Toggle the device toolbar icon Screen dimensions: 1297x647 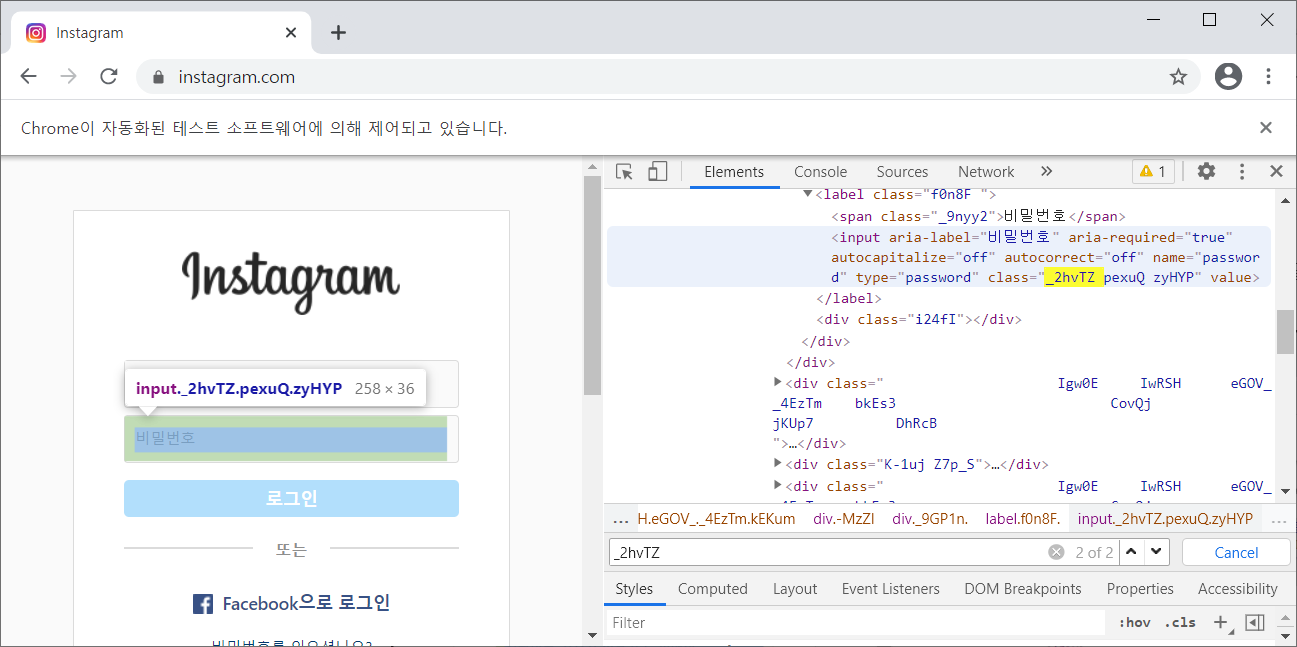pos(657,171)
